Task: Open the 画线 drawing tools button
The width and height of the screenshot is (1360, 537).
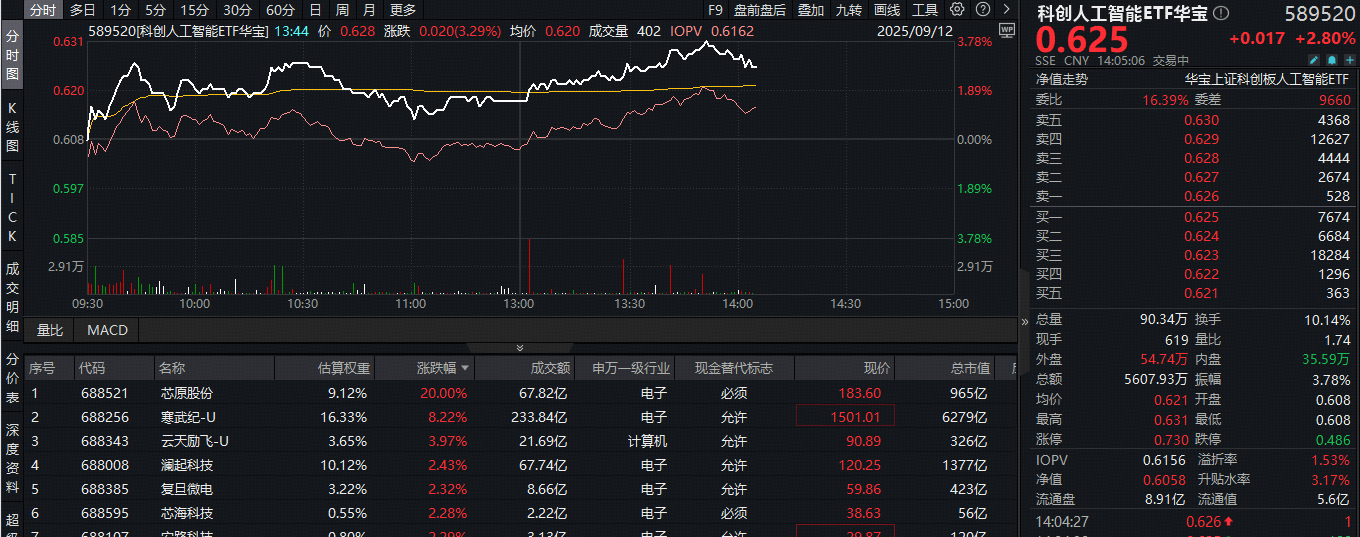Action: (x=887, y=10)
